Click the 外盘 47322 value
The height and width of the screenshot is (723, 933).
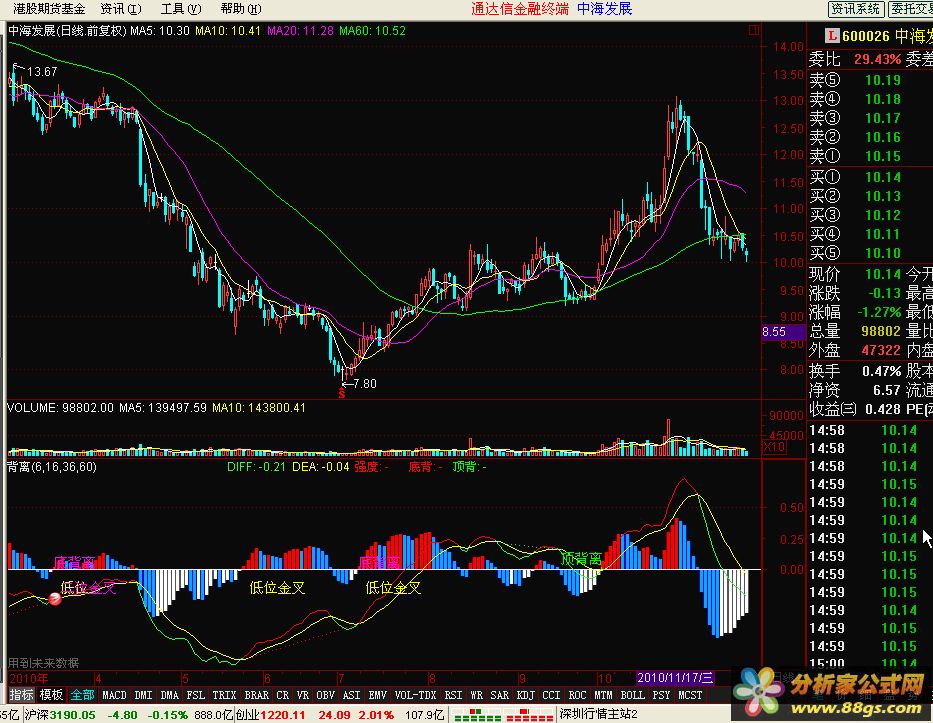click(x=881, y=350)
